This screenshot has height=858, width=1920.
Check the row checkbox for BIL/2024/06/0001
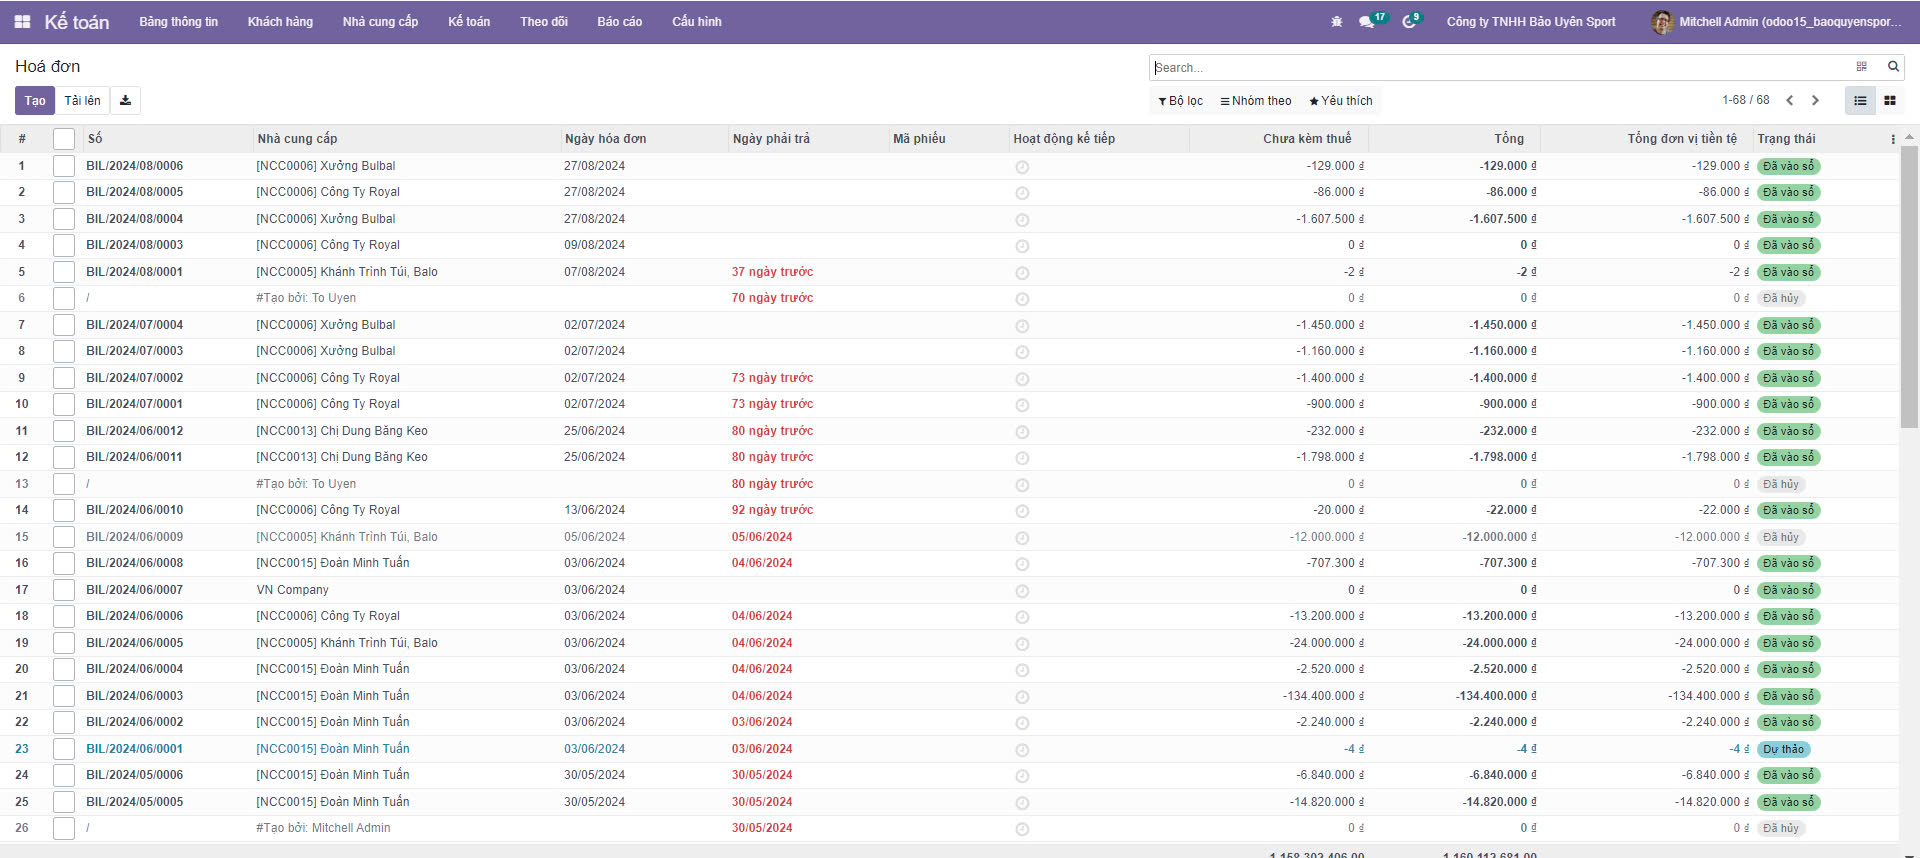tap(64, 749)
